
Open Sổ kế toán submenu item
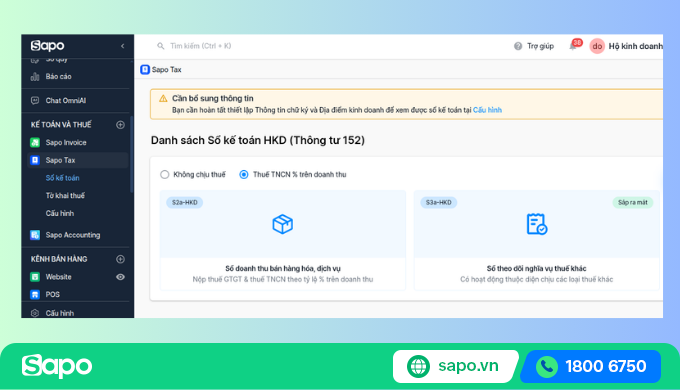(62, 178)
